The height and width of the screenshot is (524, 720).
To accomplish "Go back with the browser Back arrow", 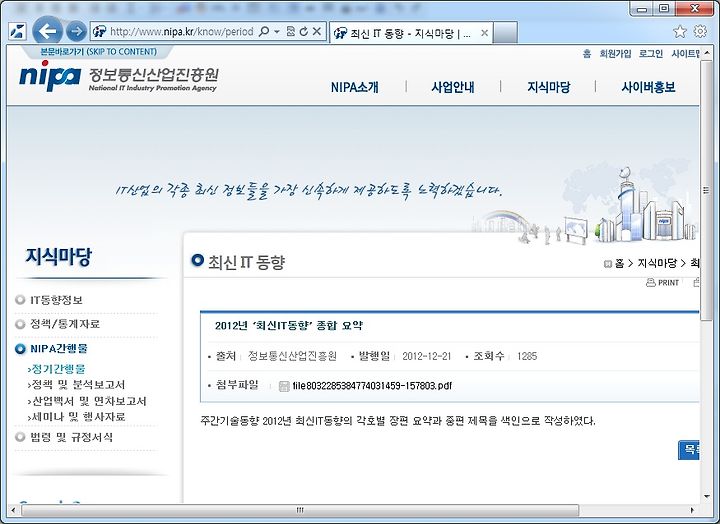I will point(47,31).
